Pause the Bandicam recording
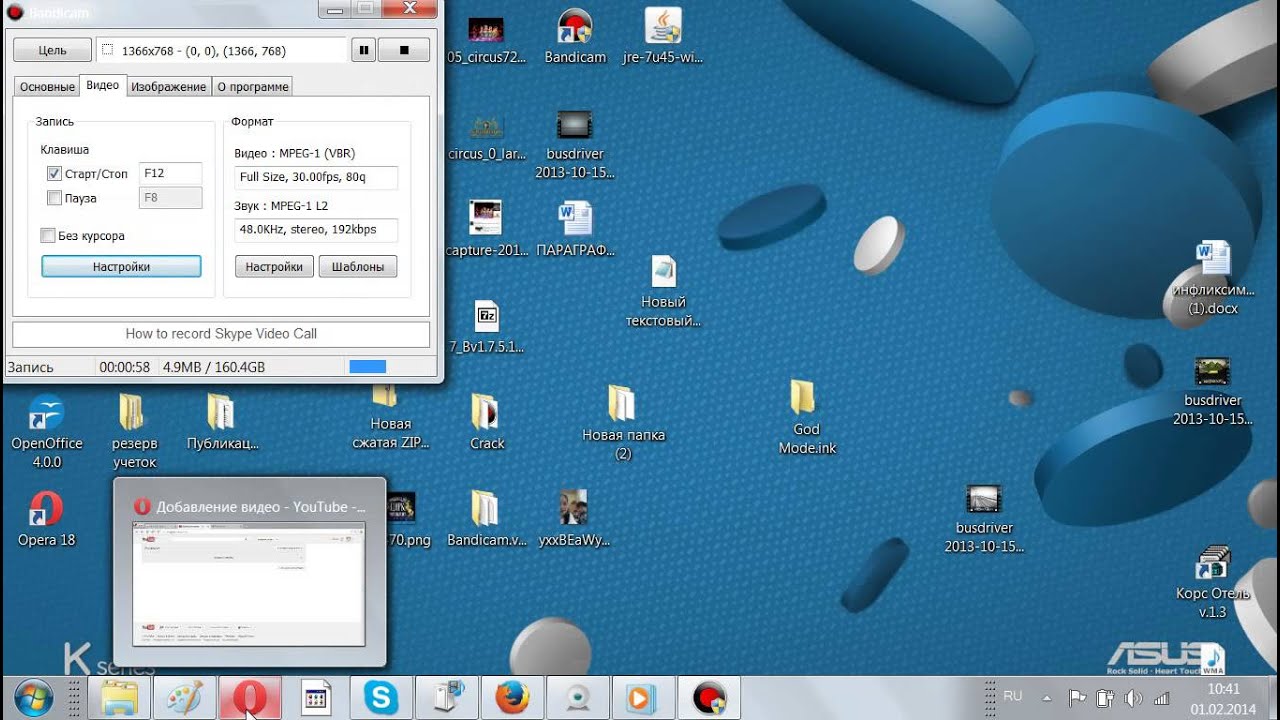 (364, 50)
